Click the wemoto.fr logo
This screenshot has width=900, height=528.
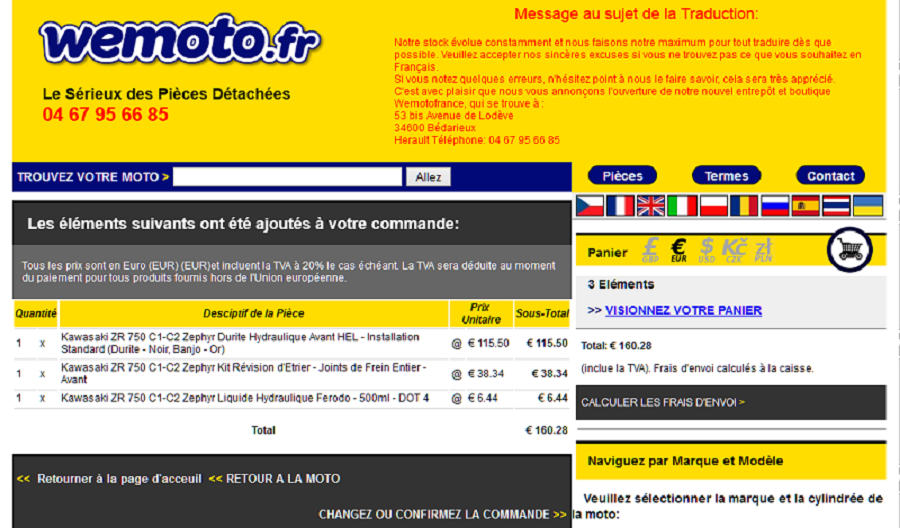coord(180,40)
